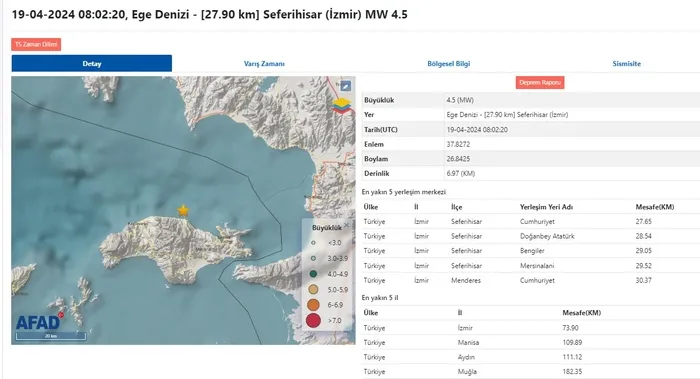
Task: Click the Muğla province cell
Action: tap(467, 371)
